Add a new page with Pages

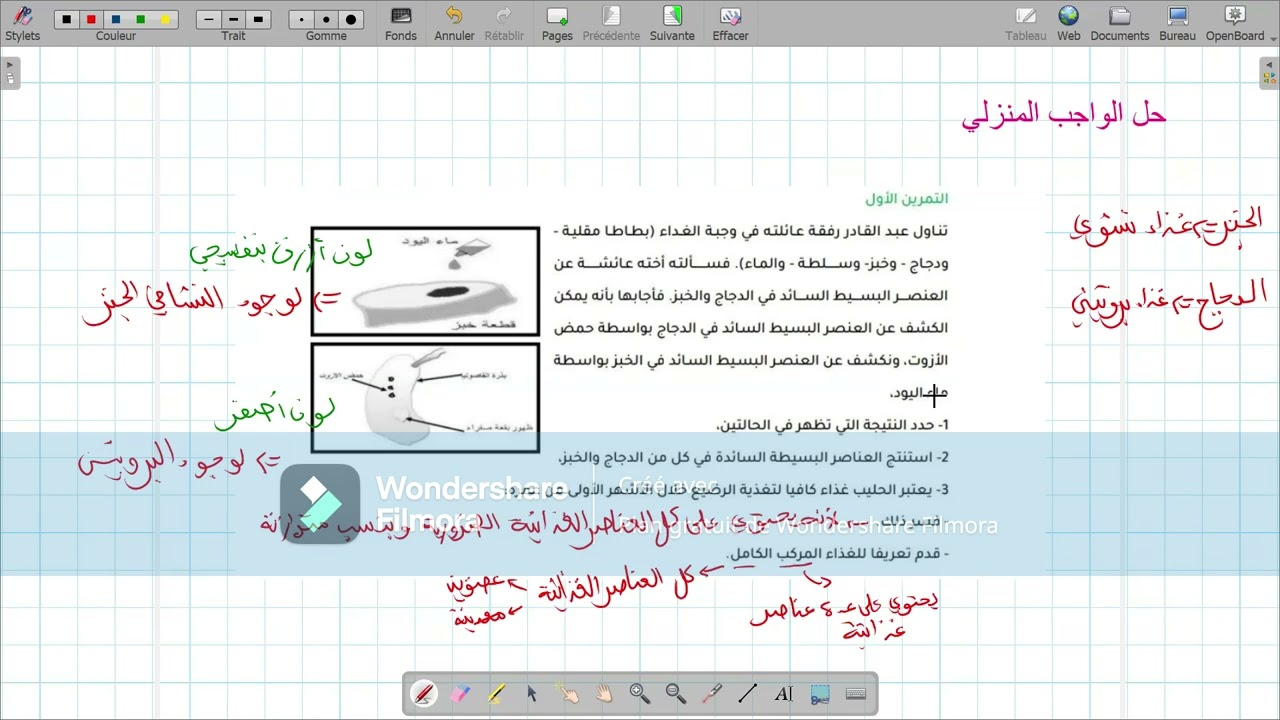coord(557,23)
